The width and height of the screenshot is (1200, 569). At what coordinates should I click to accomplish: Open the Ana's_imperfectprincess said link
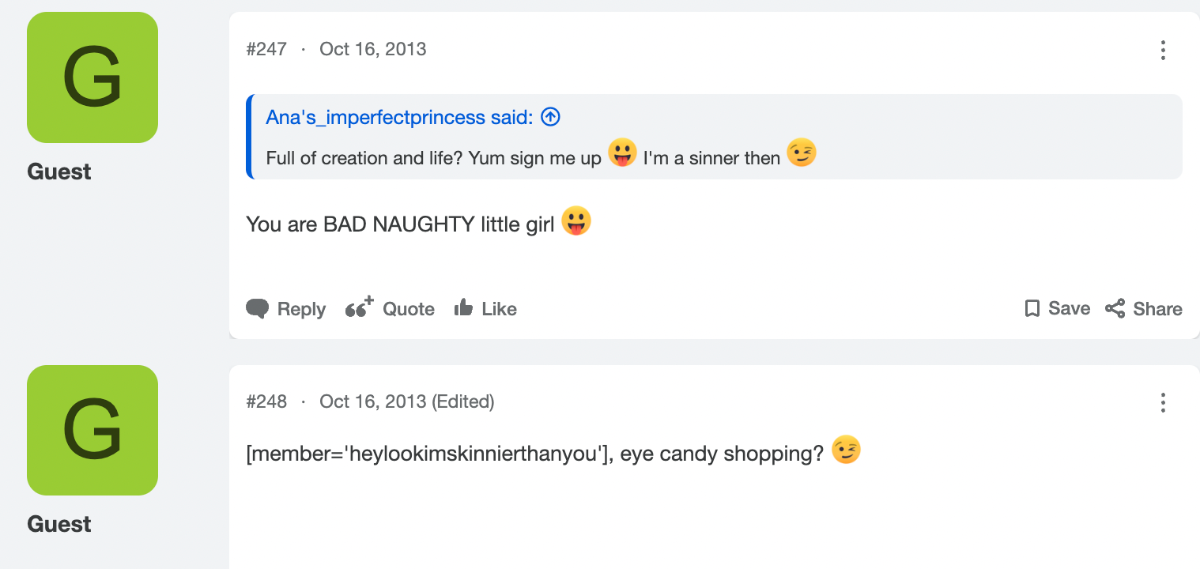399,118
